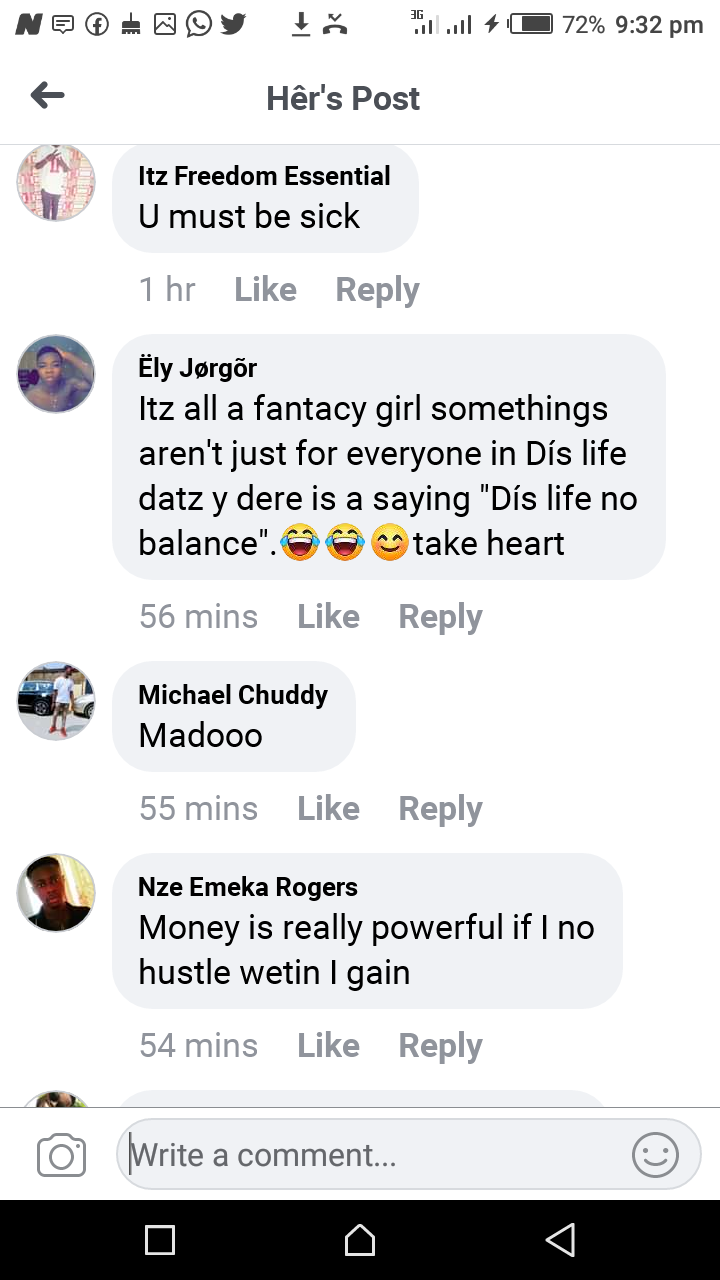Open Michael Chuddy's profile name
Screen dimensions: 720x1280
click(233, 695)
